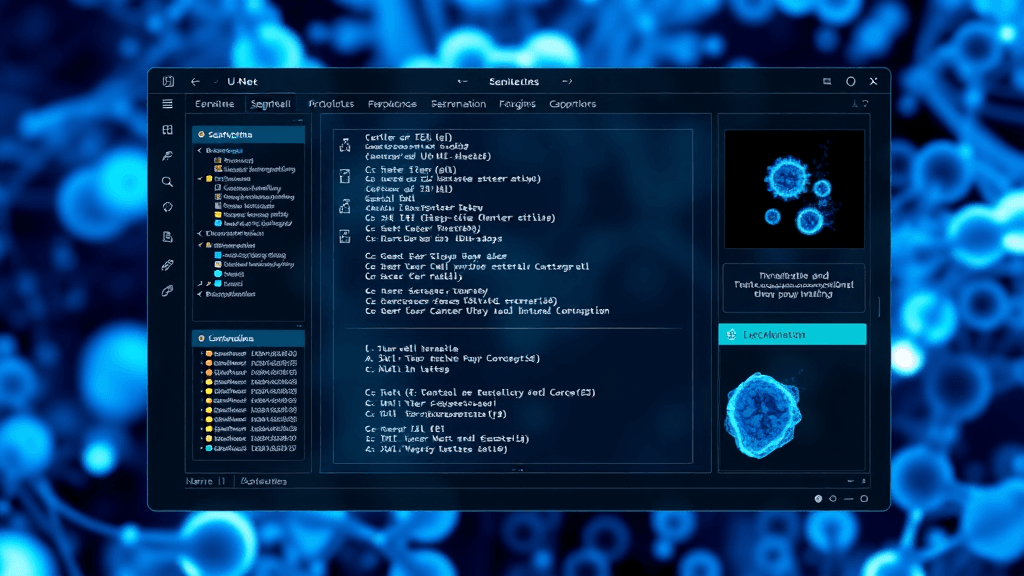Viewport: 1024px width, 576px height.
Task: Click the app logo left of the back arrow
Action: [x=168, y=82]
